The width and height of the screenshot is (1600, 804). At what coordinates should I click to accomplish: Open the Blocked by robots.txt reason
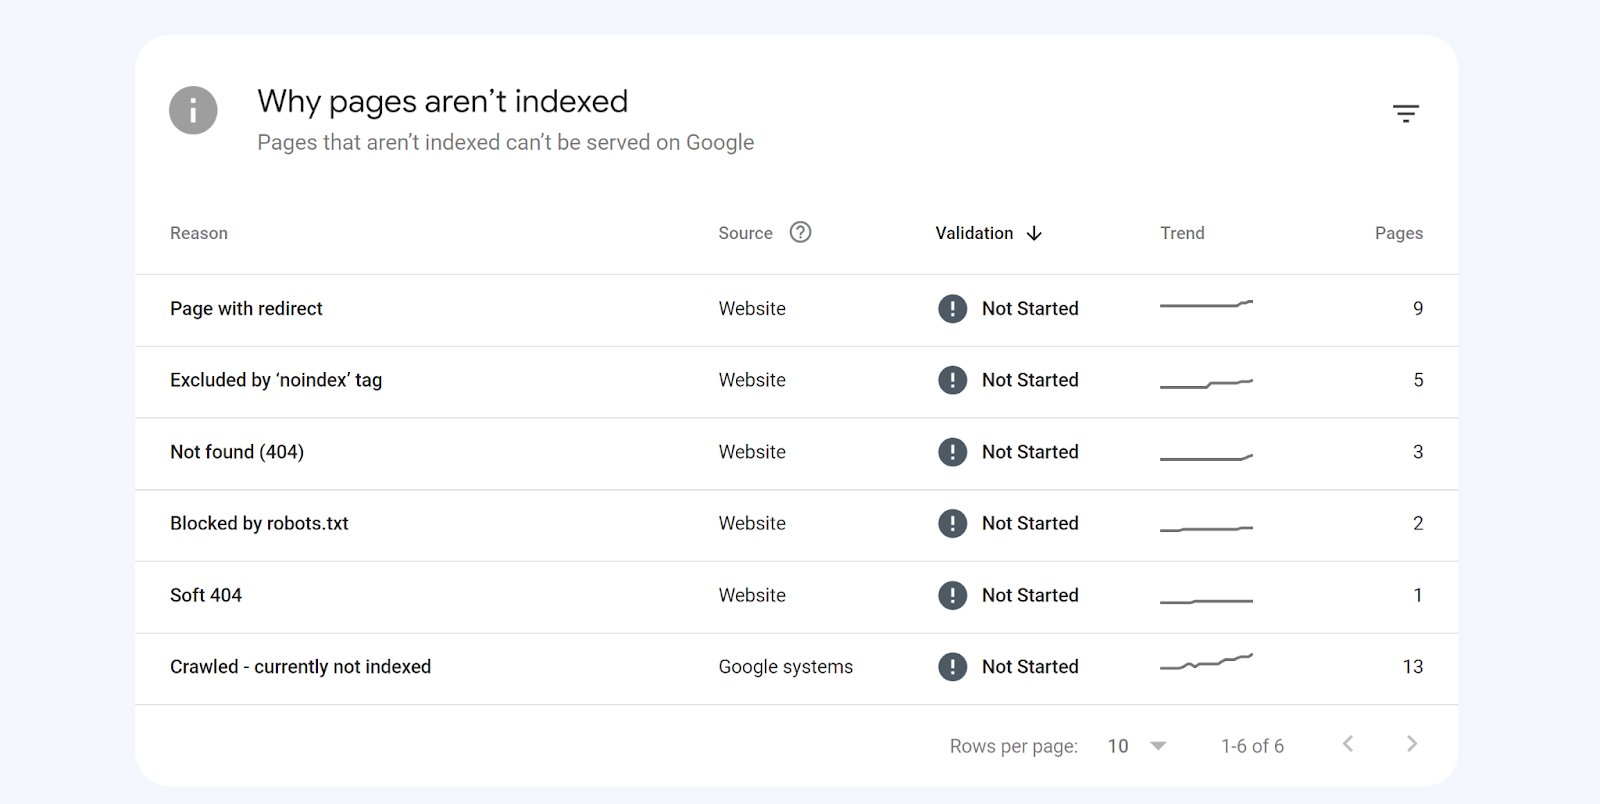click(259, 523)
